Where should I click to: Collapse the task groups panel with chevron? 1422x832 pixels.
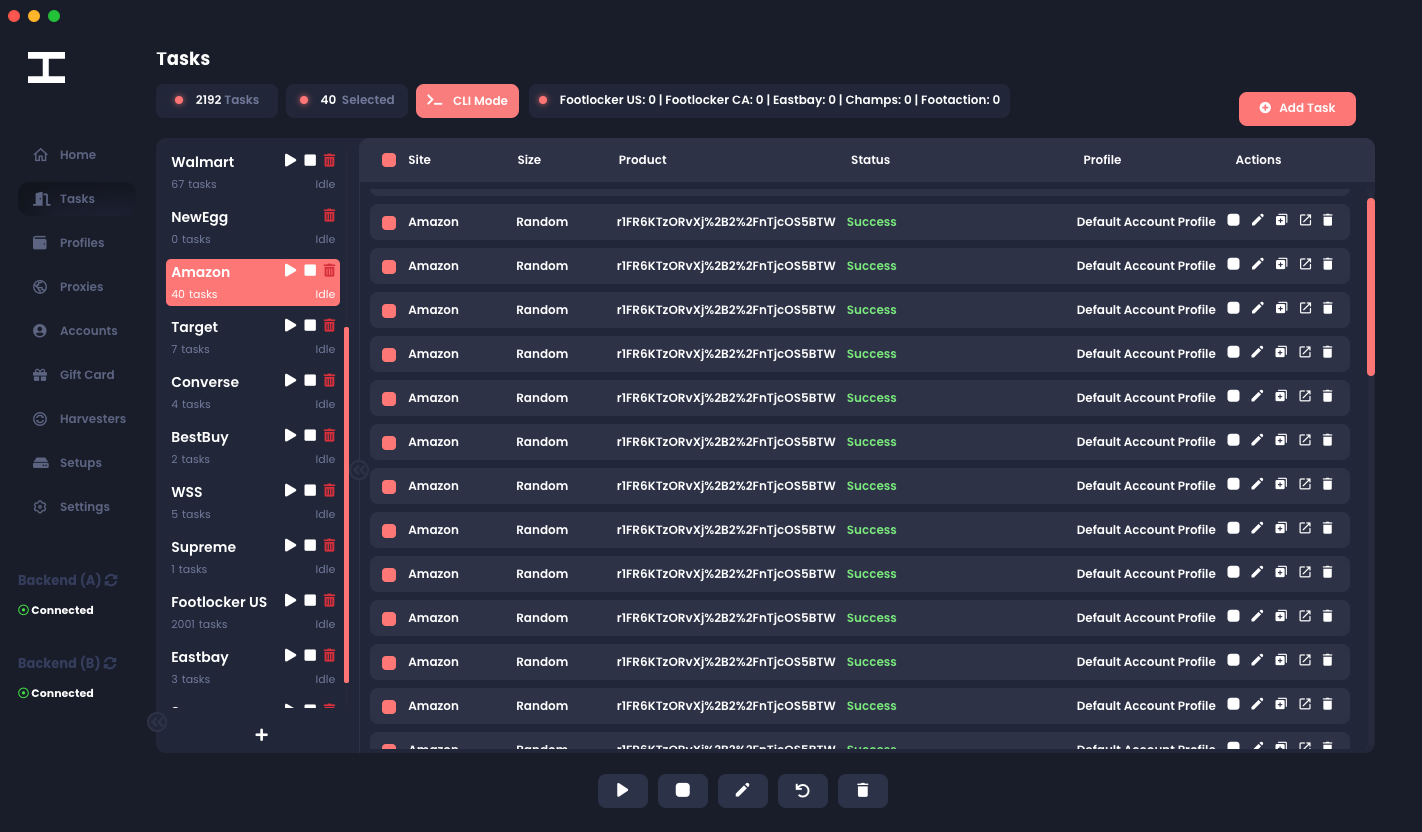359,470
